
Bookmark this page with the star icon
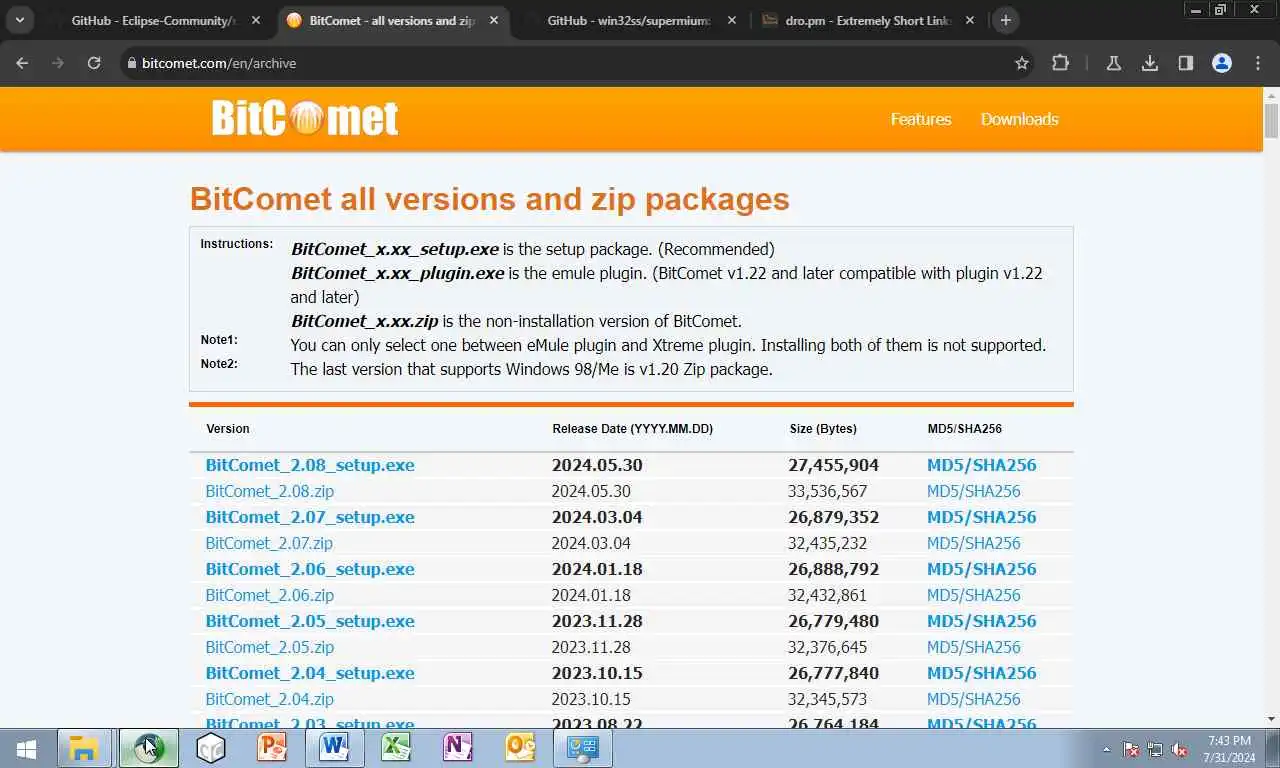click(1022, 63)
